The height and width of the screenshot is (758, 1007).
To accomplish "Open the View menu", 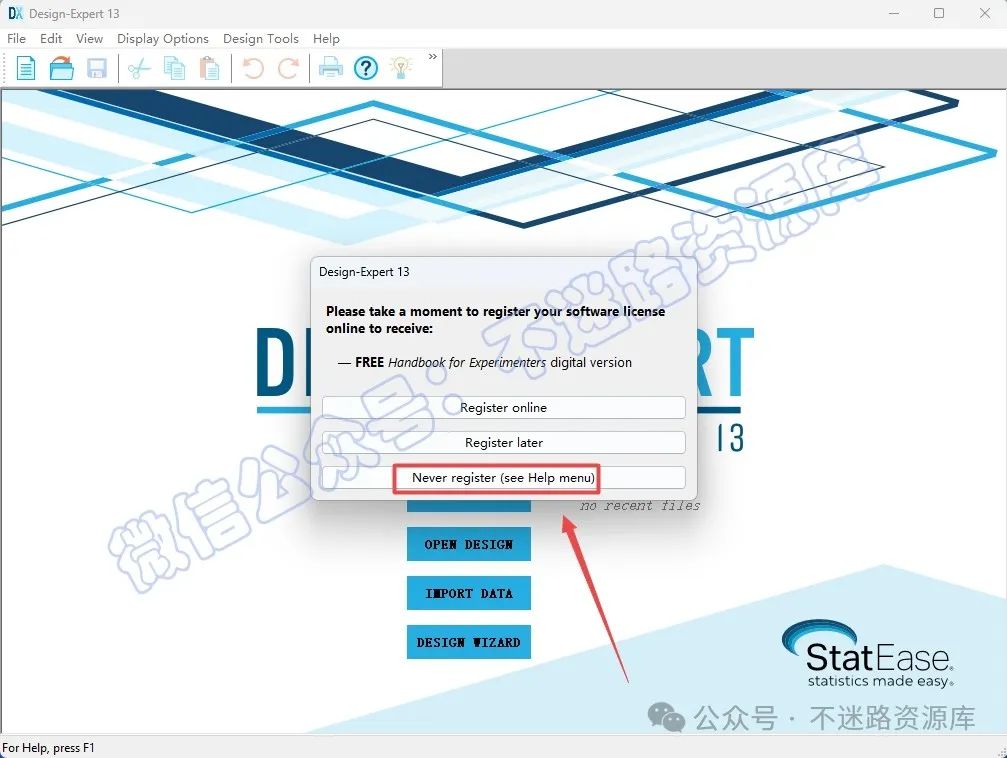I will (x=89, y=39).
